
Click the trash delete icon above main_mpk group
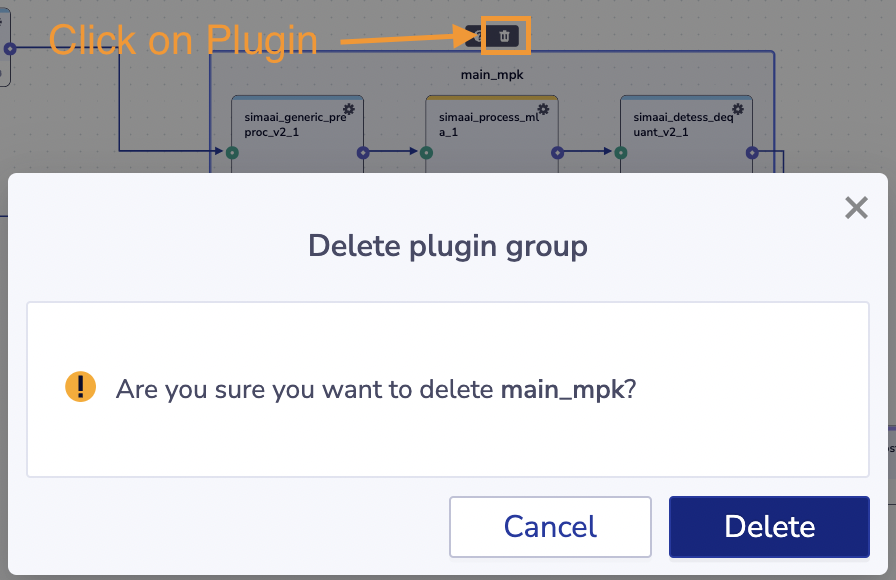503,36
